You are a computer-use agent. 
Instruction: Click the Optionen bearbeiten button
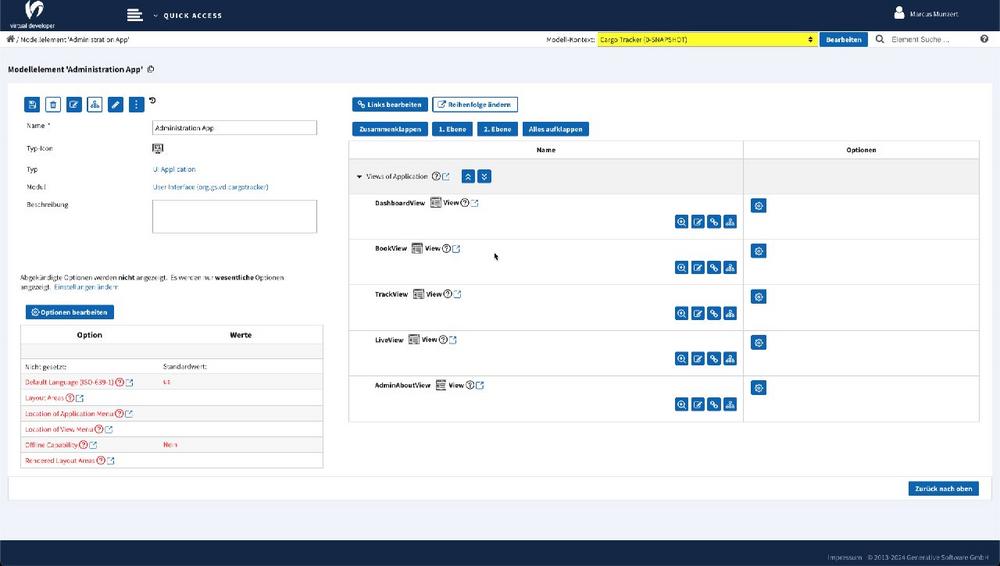pos(70,312)
